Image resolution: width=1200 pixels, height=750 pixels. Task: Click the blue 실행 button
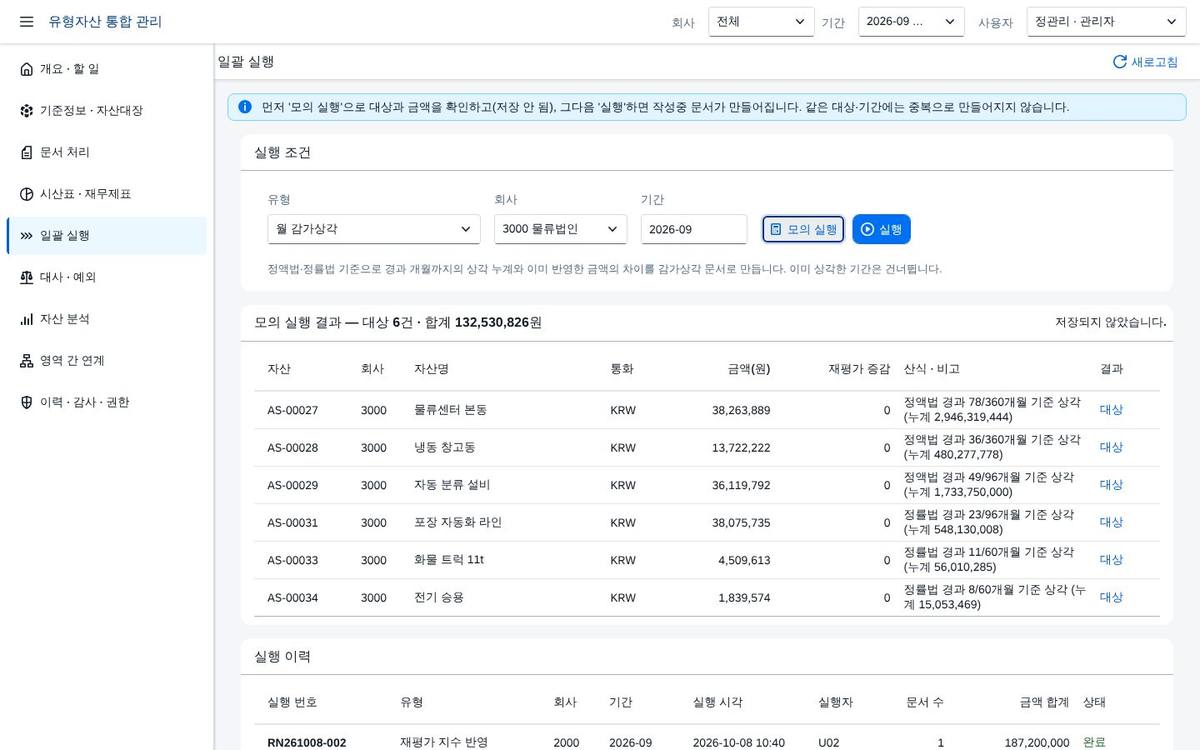click(881, 229)
